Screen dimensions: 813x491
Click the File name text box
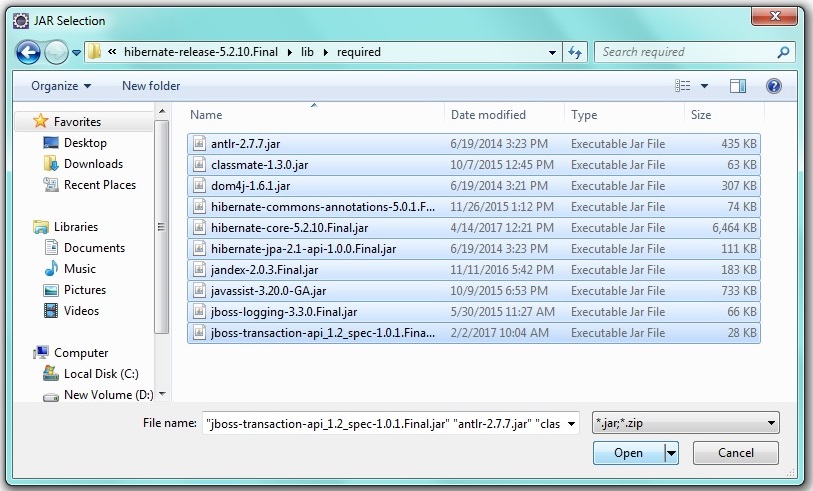pyautogui.click(x=384, y=424)
